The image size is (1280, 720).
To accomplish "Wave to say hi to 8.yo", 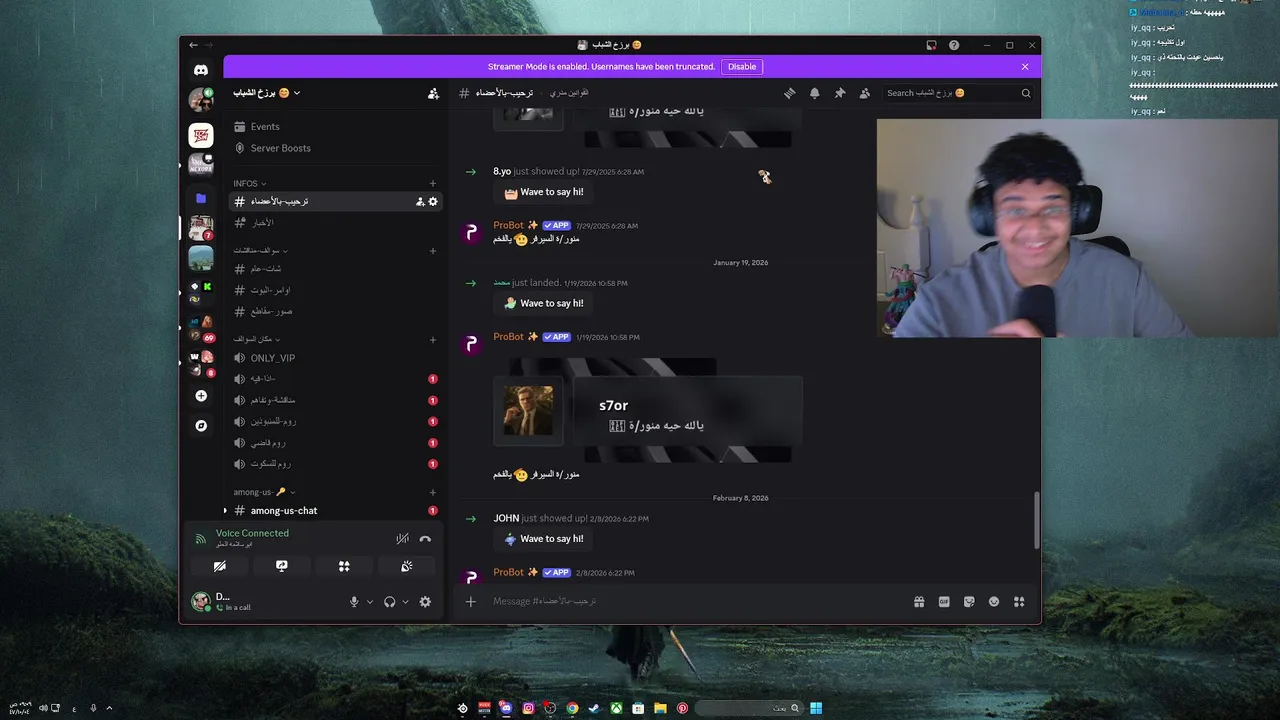I will tap(544, 192).
